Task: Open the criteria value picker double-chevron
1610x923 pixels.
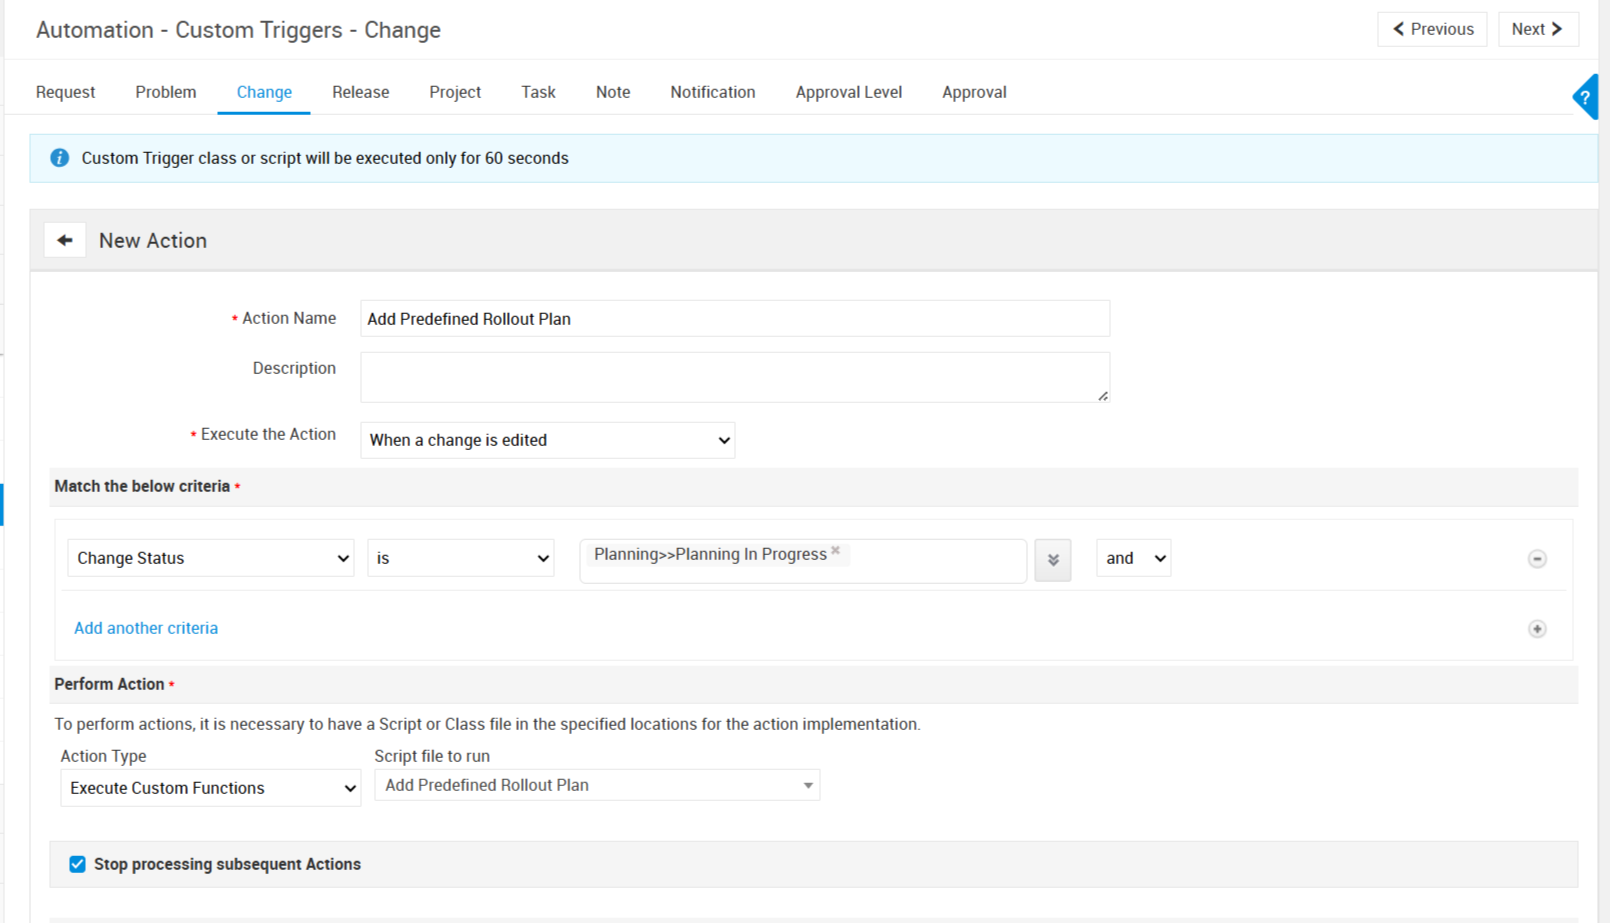Action: click(1052, 560)
